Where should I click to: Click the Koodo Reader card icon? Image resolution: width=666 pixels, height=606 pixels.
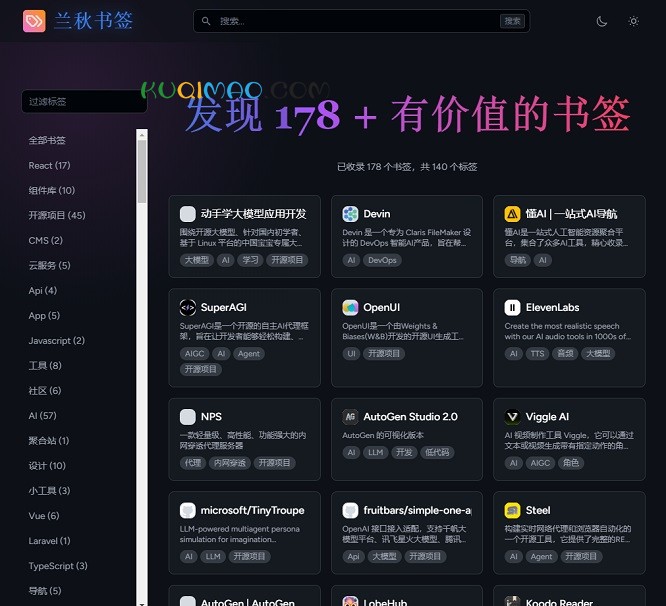tap(512, 601)
